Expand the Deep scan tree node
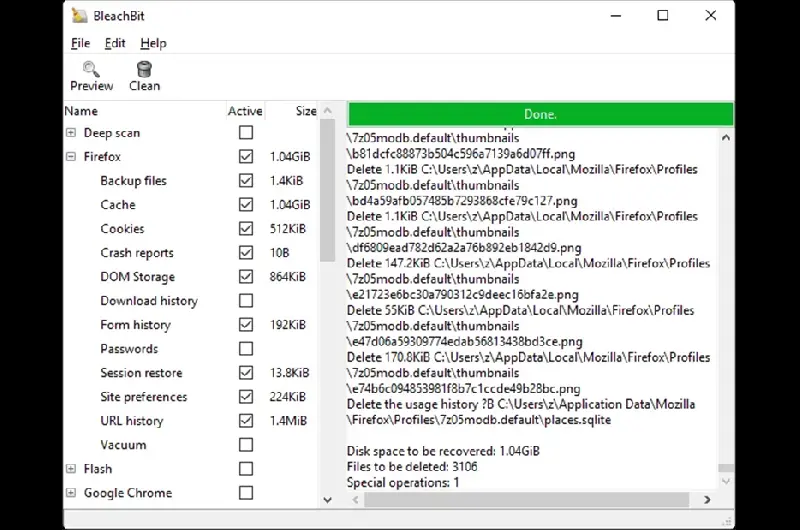Screen dimensions: 800x530 tap(71, 133)
